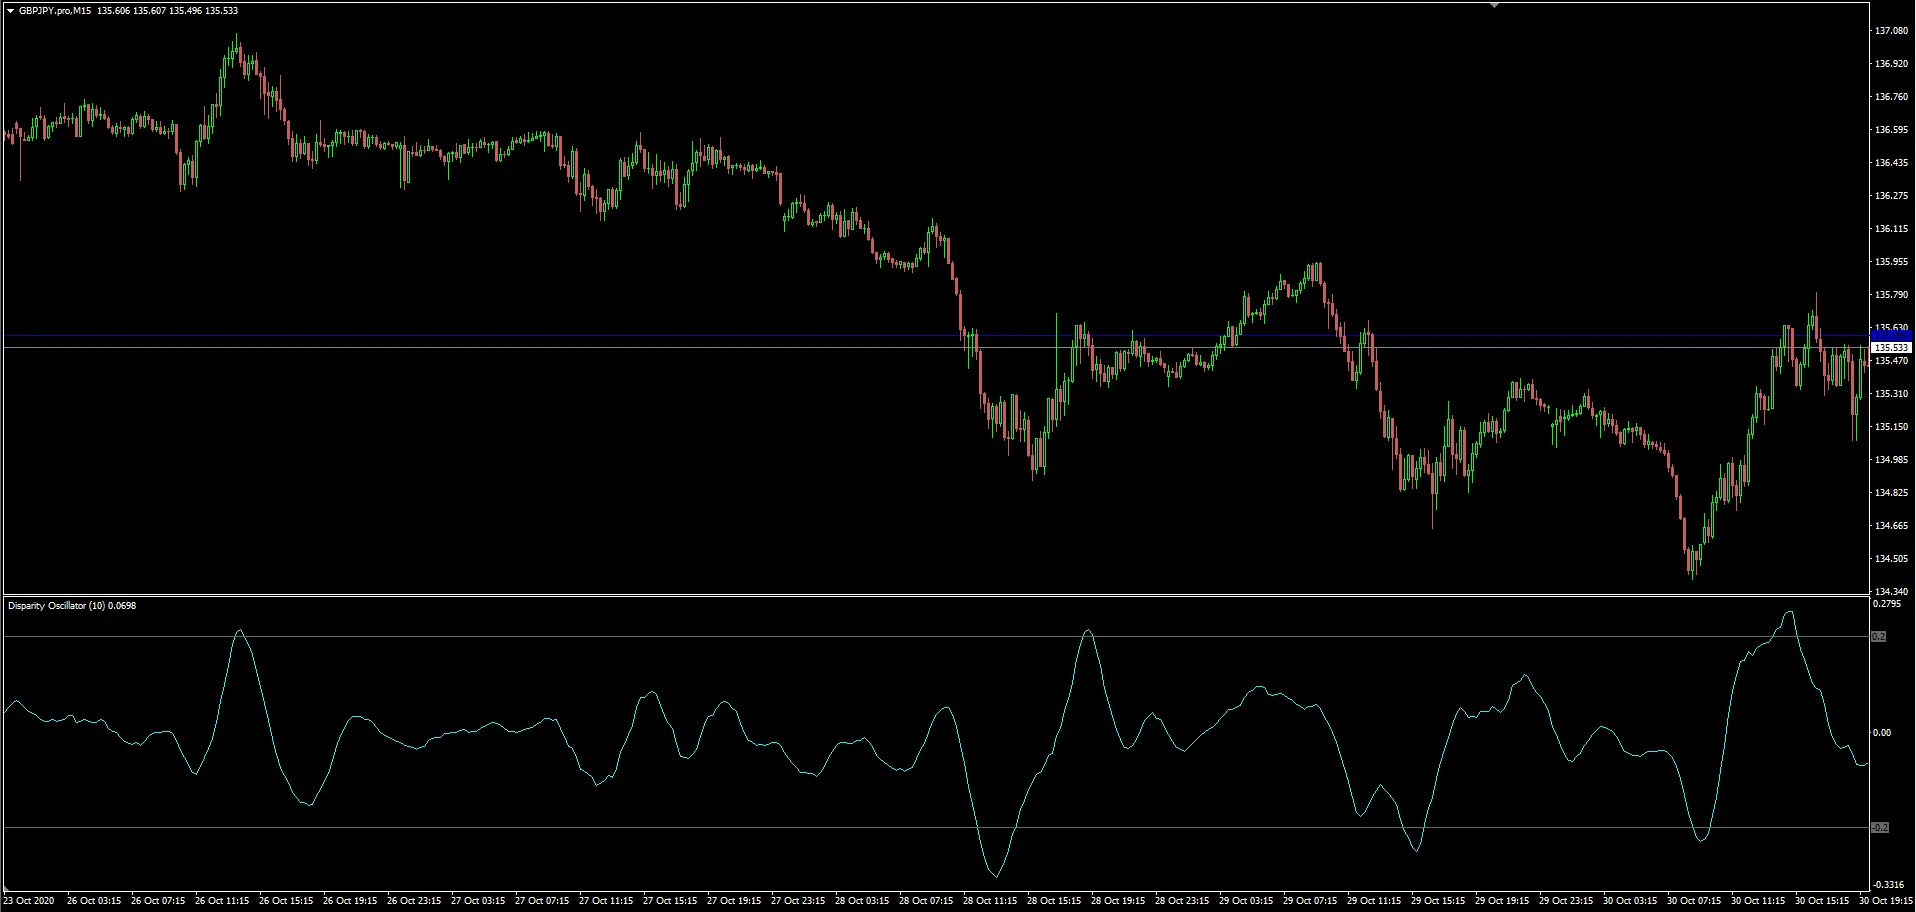This screenshot has height=912, width=1916.
Task: Click the 0.2795 maximum on oscillator scale
Action: 1886,604
